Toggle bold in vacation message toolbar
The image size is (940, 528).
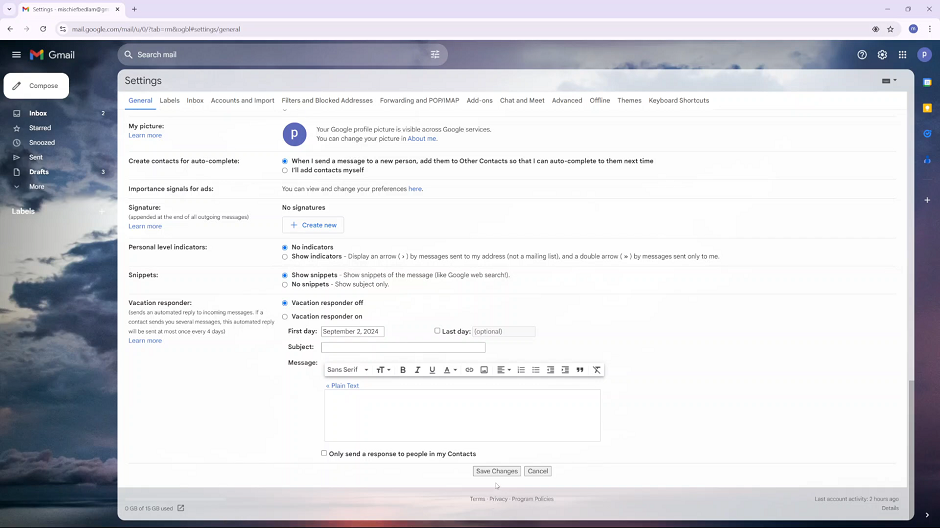pos(403,370)
